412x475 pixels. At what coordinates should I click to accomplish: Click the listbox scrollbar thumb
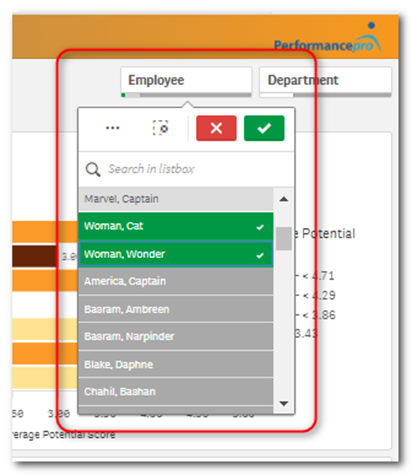coord(284,238)
